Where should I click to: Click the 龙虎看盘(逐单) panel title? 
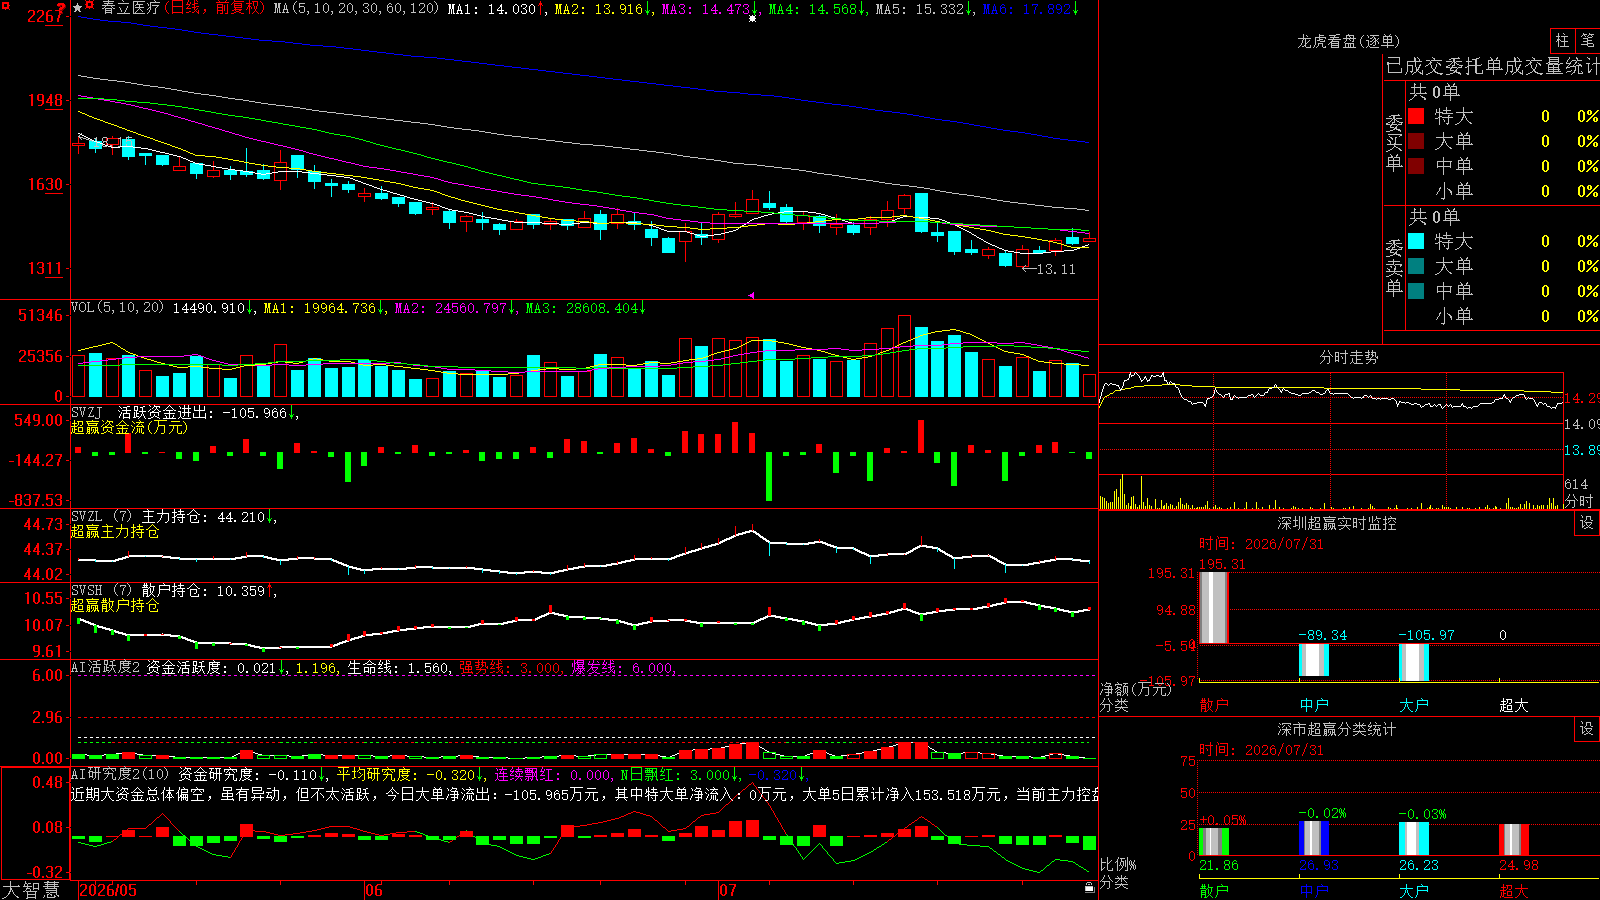point(1348,41)
